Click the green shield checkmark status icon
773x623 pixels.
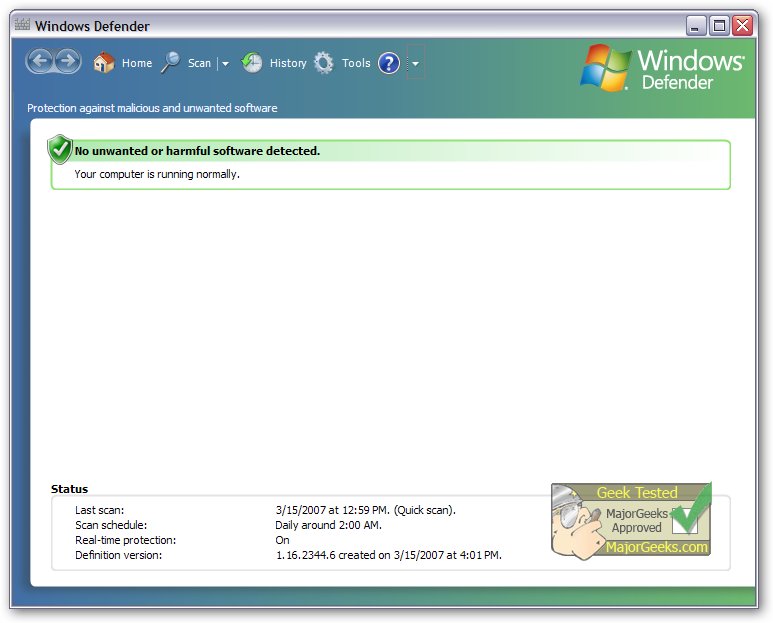[x=60, y=149]
